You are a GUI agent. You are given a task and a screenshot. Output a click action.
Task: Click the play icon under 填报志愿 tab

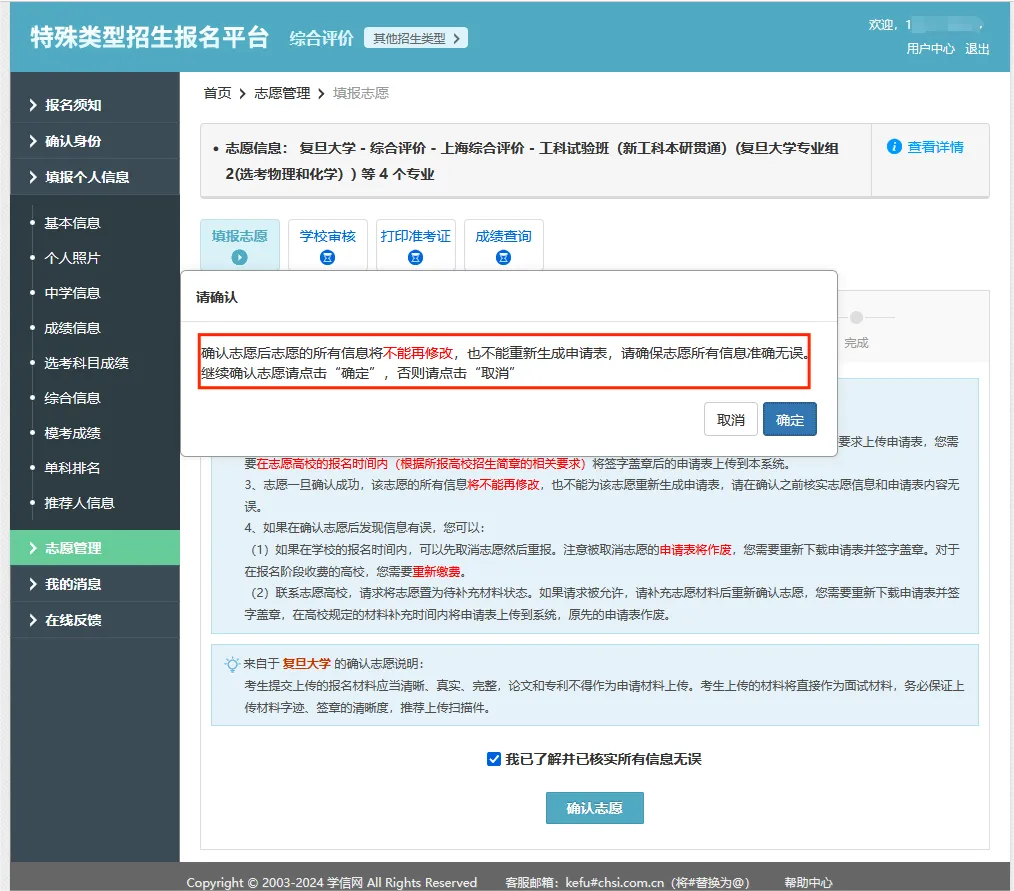[x=239, y=257]
